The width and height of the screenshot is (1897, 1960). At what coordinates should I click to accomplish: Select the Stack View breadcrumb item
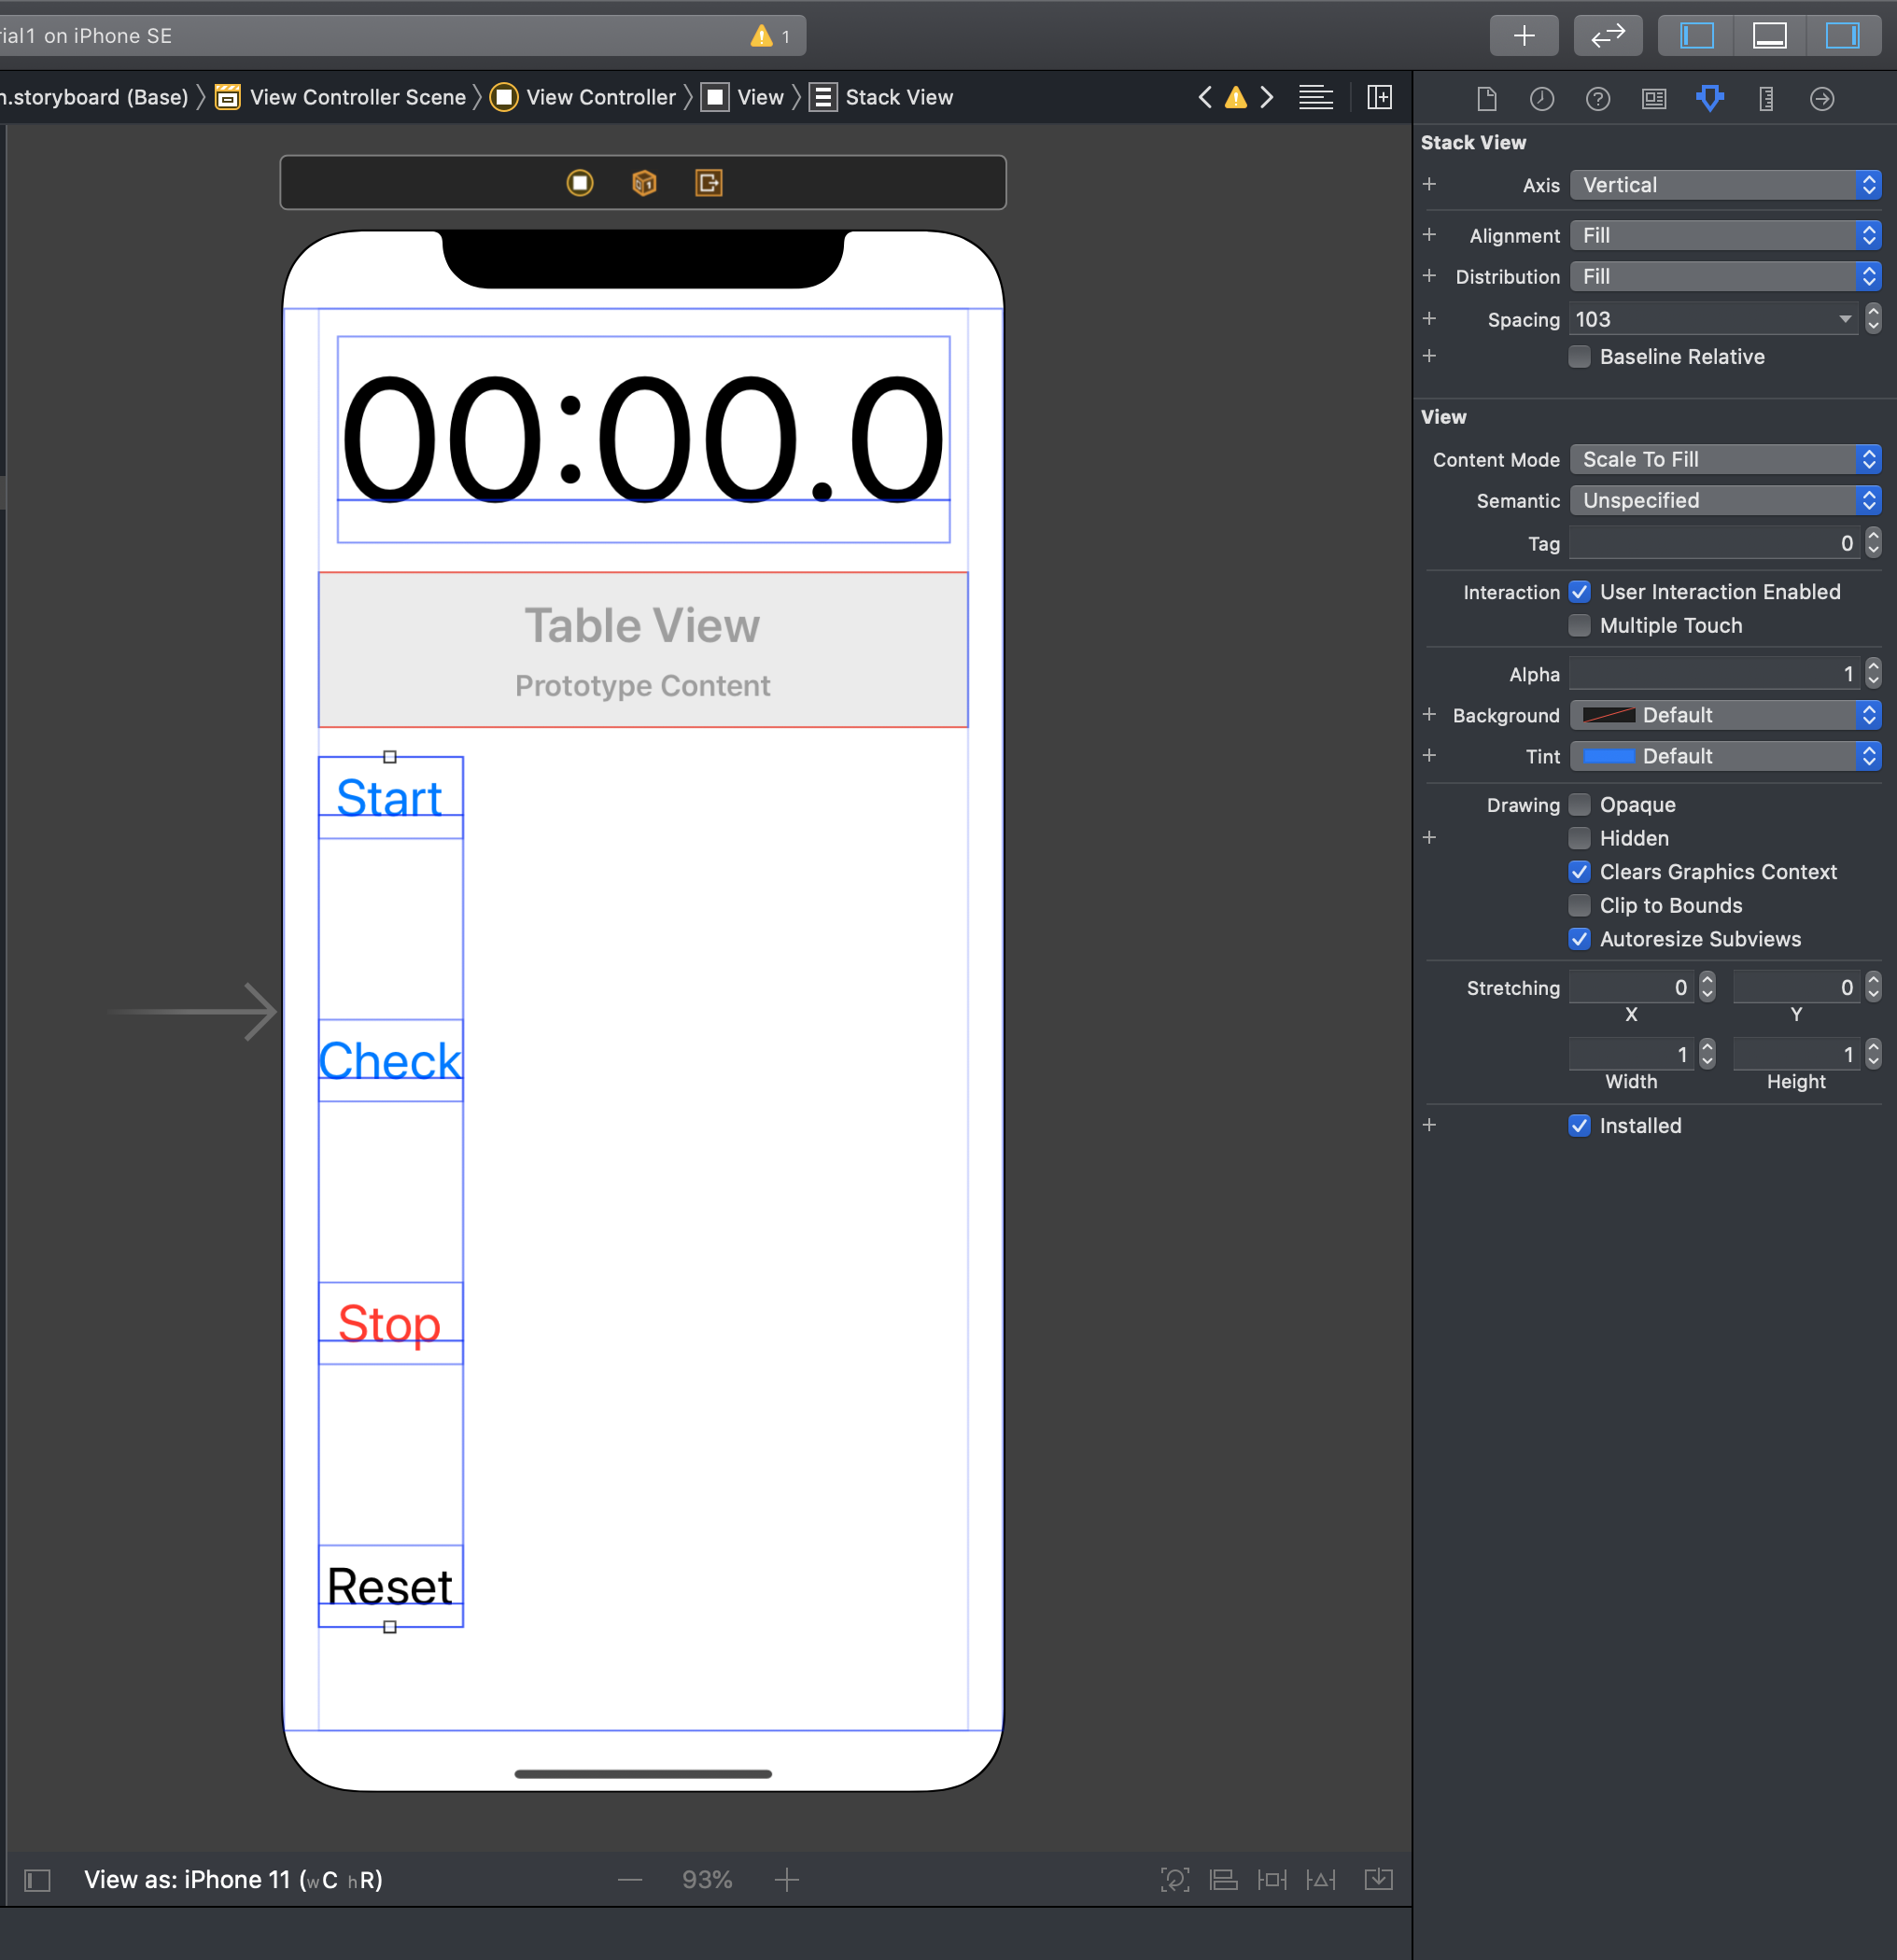[x=898, y=97]
